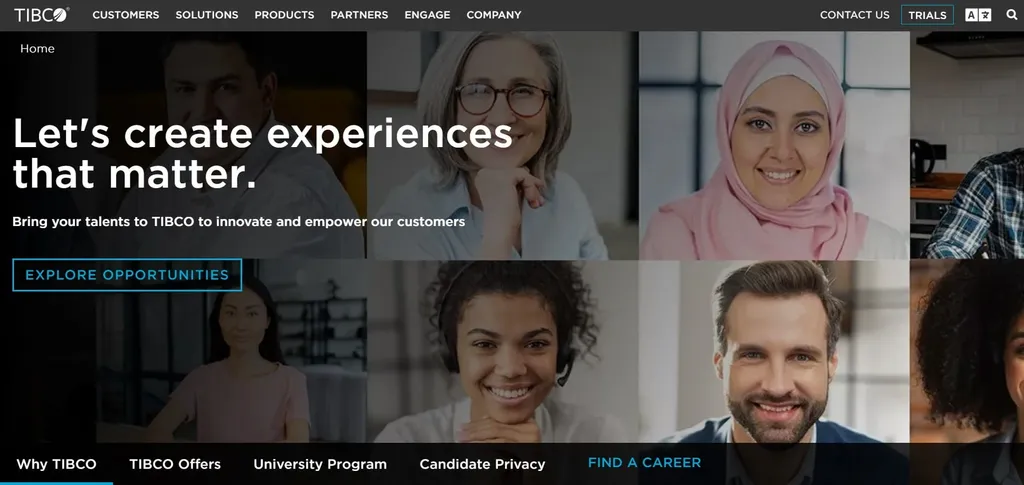Open the University Program tab
This screenshot has width=1024, height=485.
click(320, 464)
